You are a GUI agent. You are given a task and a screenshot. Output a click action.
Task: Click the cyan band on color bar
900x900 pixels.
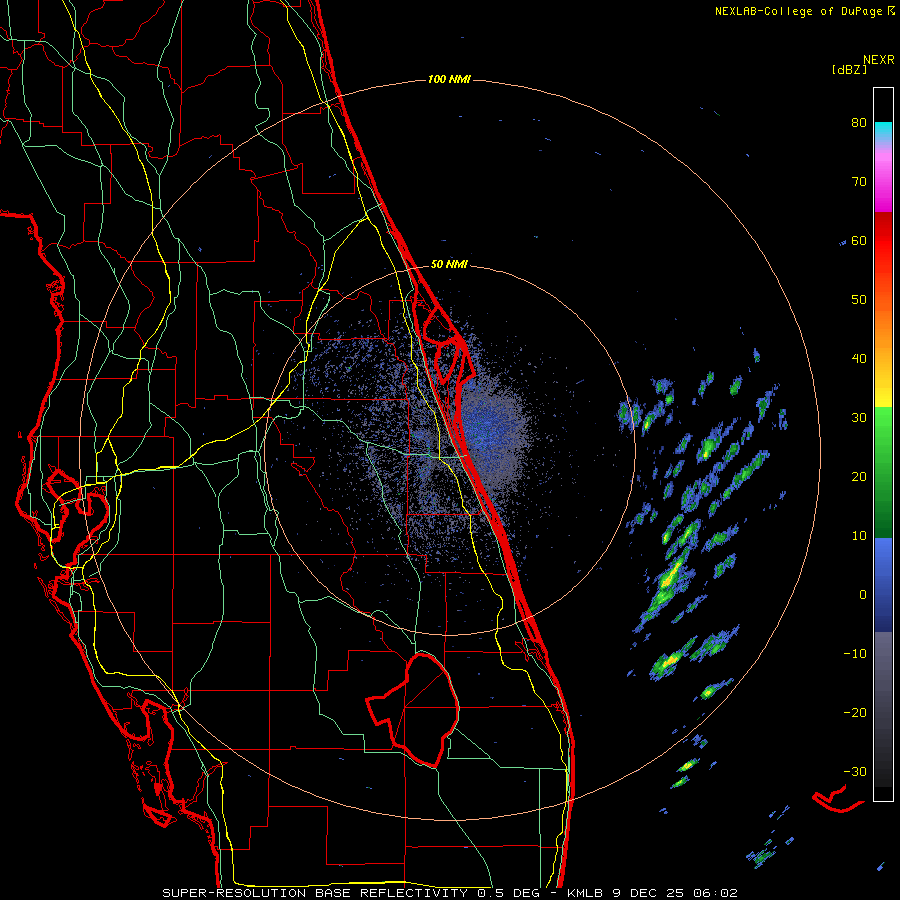[883, 132]
